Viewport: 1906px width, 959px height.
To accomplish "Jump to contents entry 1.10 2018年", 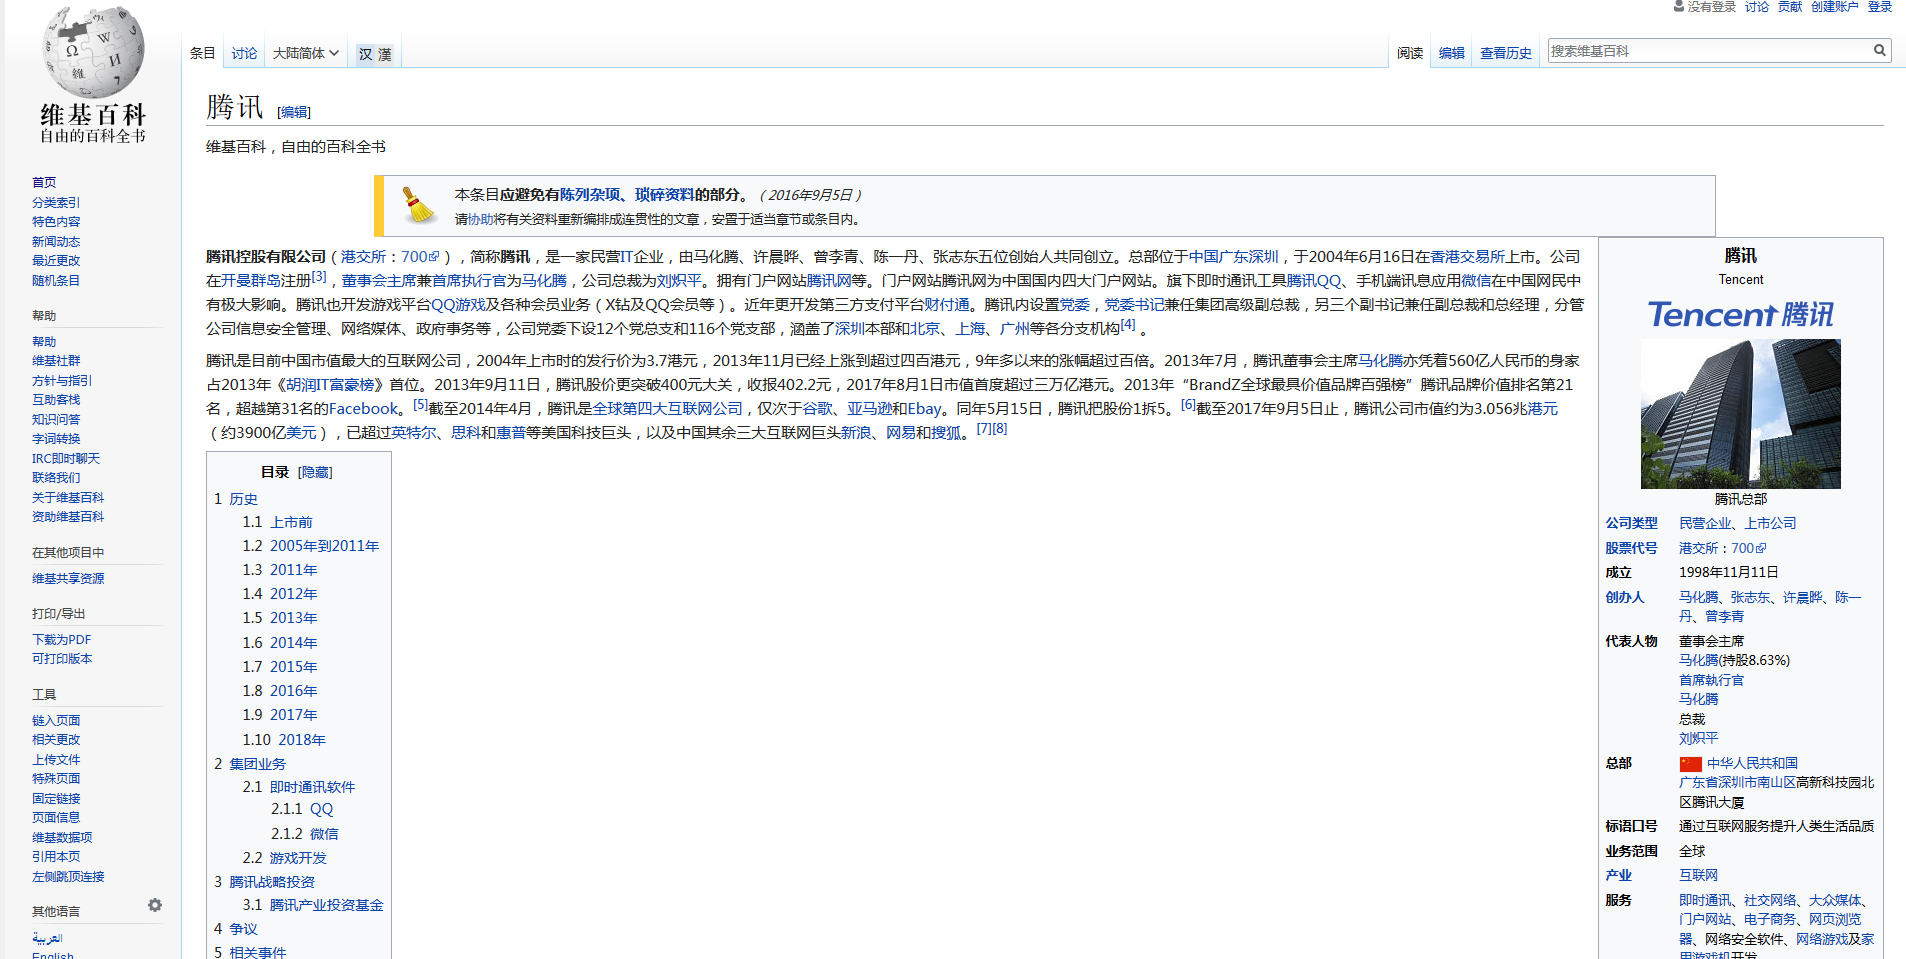I will (284, 740).
